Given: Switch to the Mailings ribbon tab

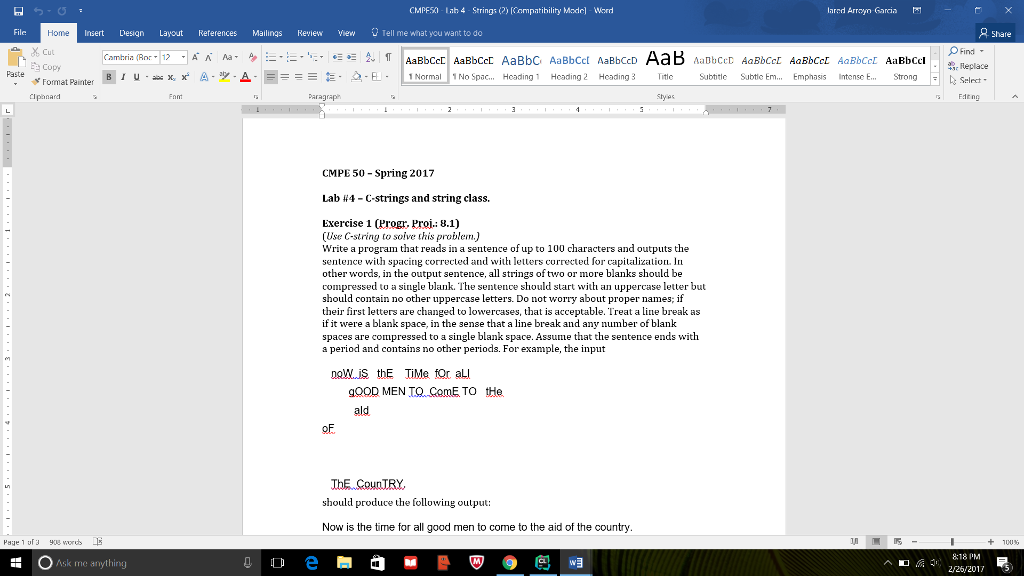Looking at the screenshot, I should pos(267,32).
